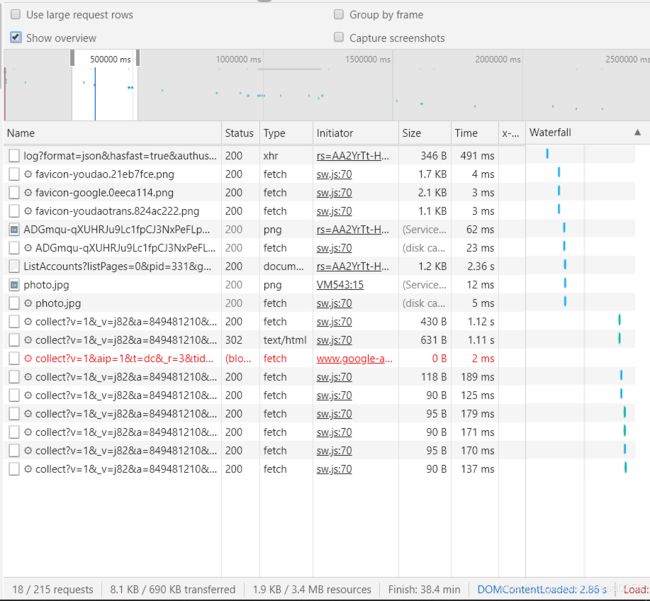Open the VM543:15 initiator link
650x601 pixels.
tap(340, 285)
